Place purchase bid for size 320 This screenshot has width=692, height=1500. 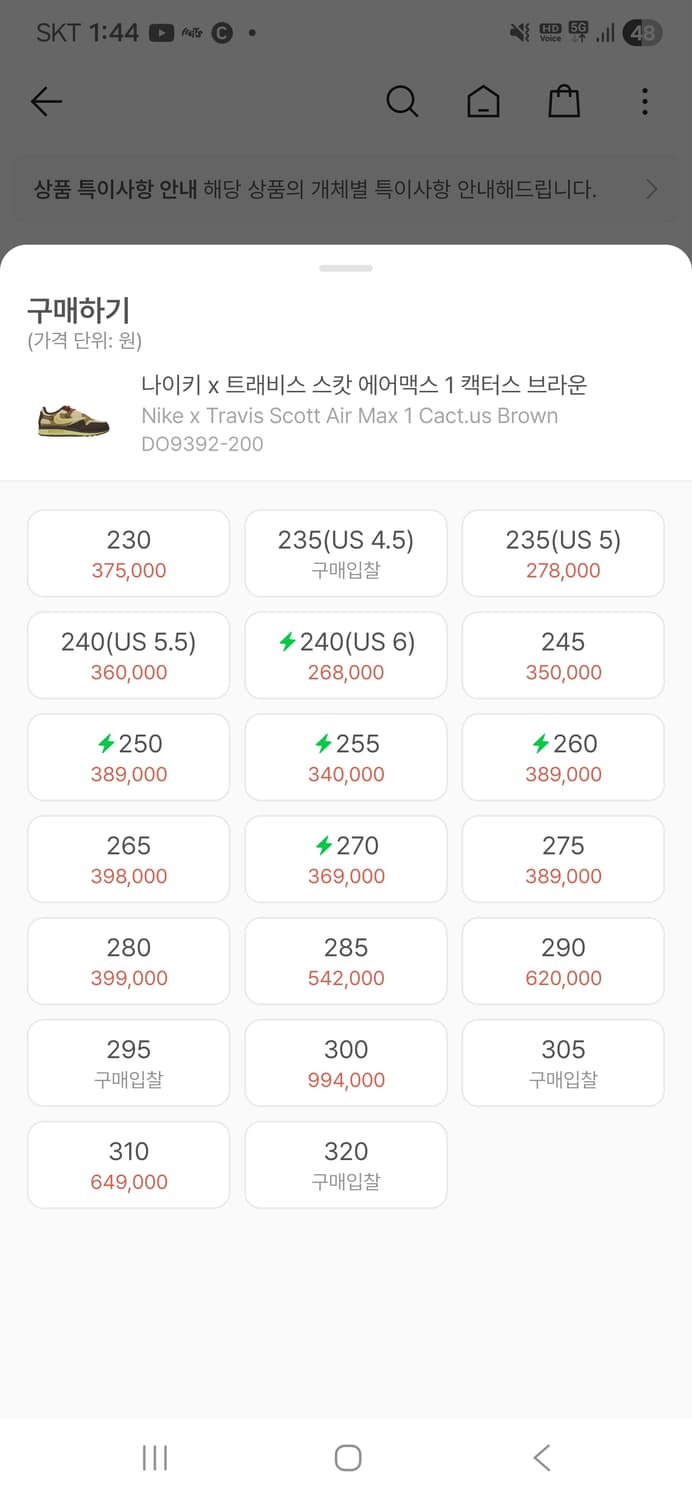tap(346, 1166)
